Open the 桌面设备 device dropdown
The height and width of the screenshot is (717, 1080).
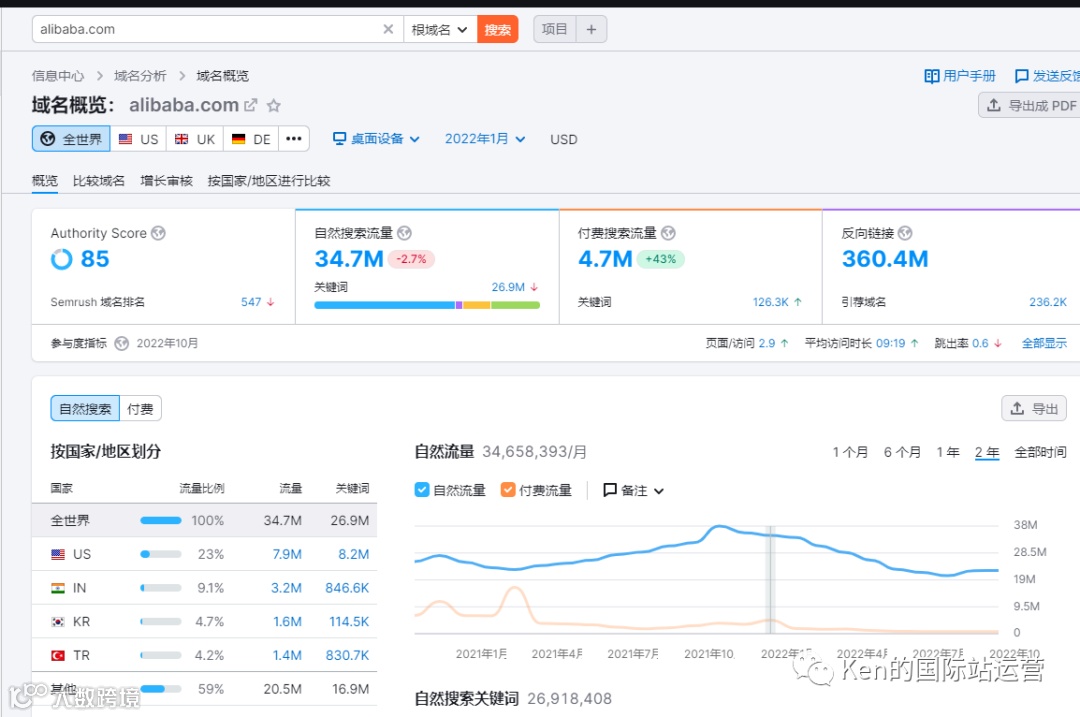[376, 139]
